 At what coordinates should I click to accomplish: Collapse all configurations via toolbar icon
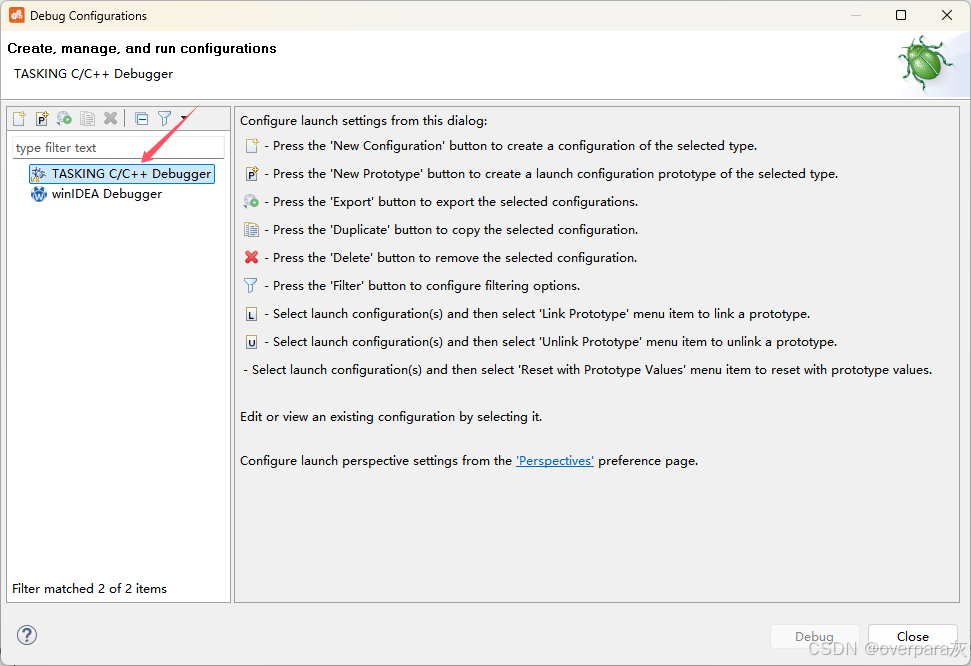(142, 118)
